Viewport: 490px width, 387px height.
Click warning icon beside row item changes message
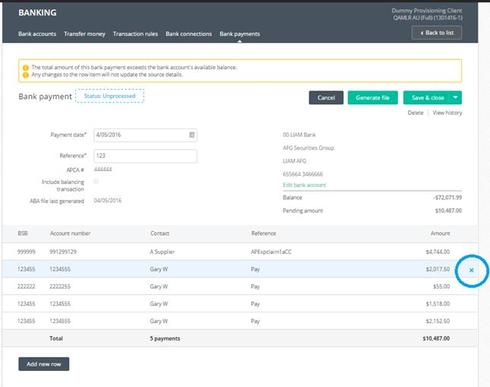coord(26,75)
